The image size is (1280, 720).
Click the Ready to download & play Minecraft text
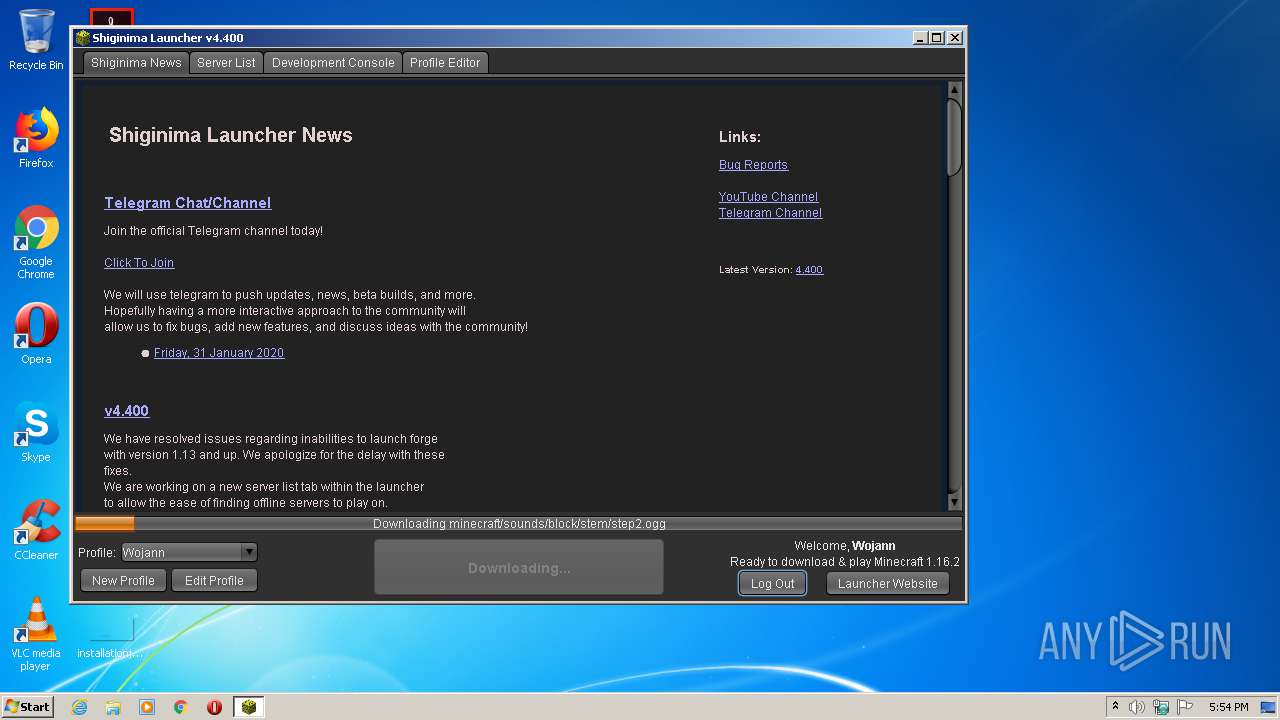tap(845, 562)
